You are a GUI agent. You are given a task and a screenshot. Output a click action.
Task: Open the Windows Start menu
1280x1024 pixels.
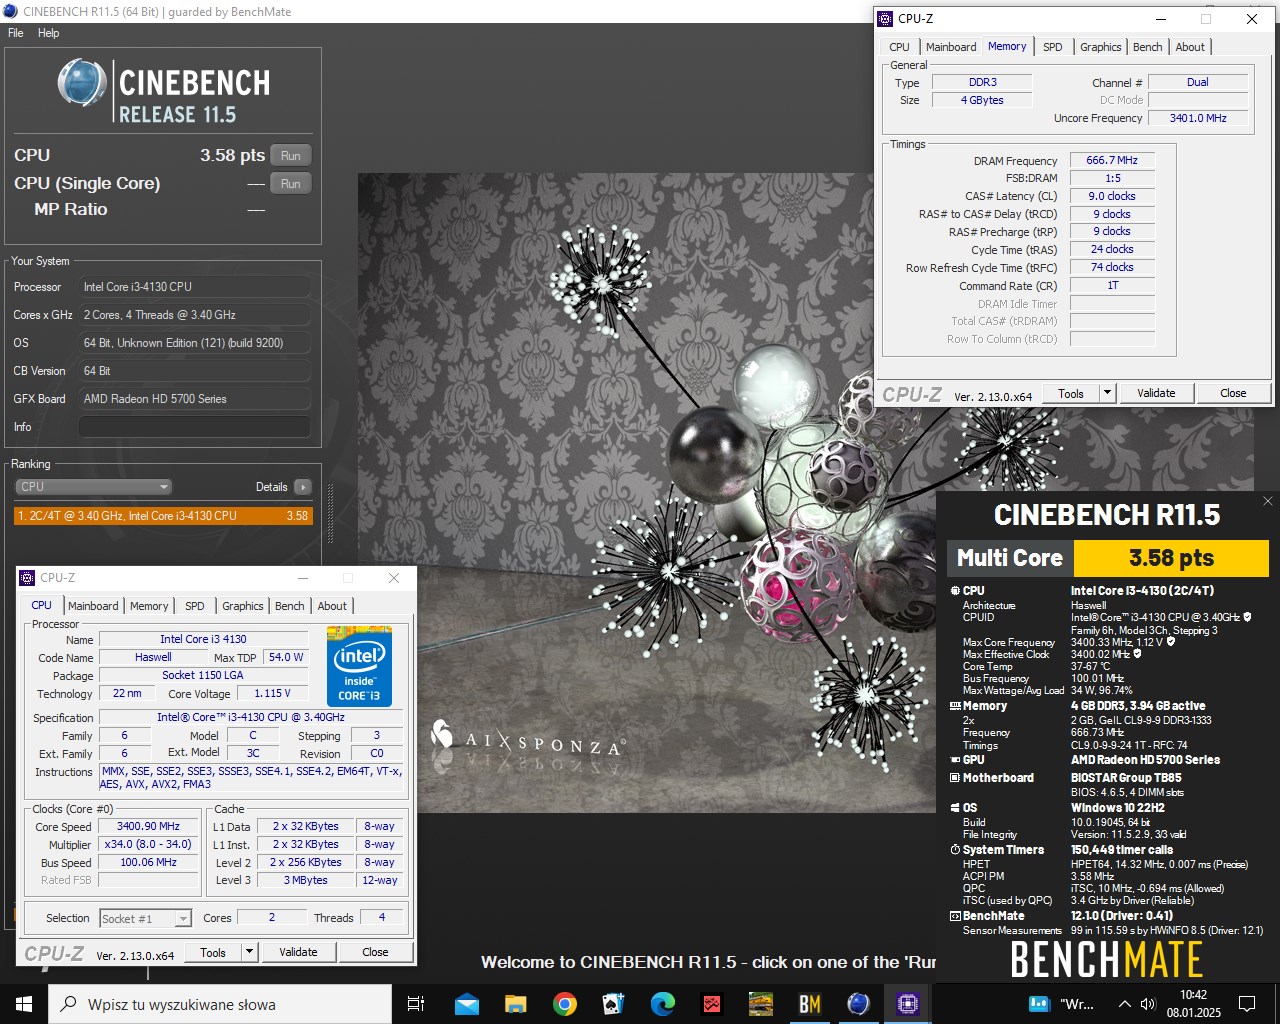[24, 1004]
